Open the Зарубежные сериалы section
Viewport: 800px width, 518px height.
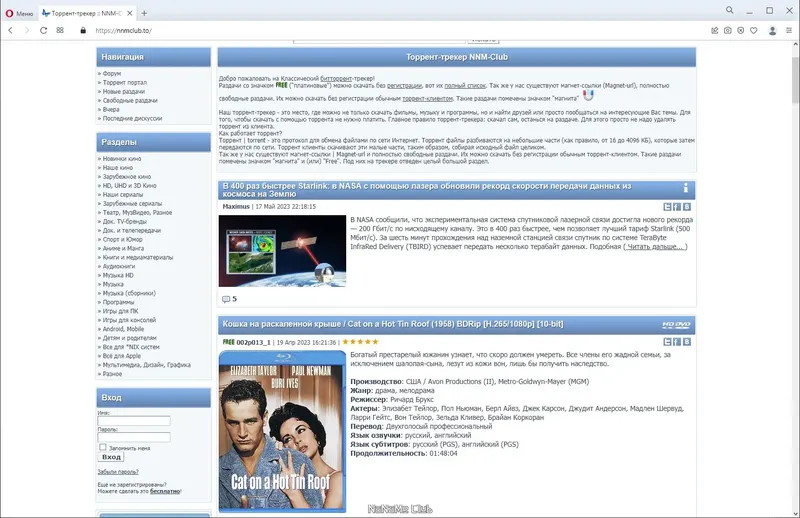[x=132, y=203]
